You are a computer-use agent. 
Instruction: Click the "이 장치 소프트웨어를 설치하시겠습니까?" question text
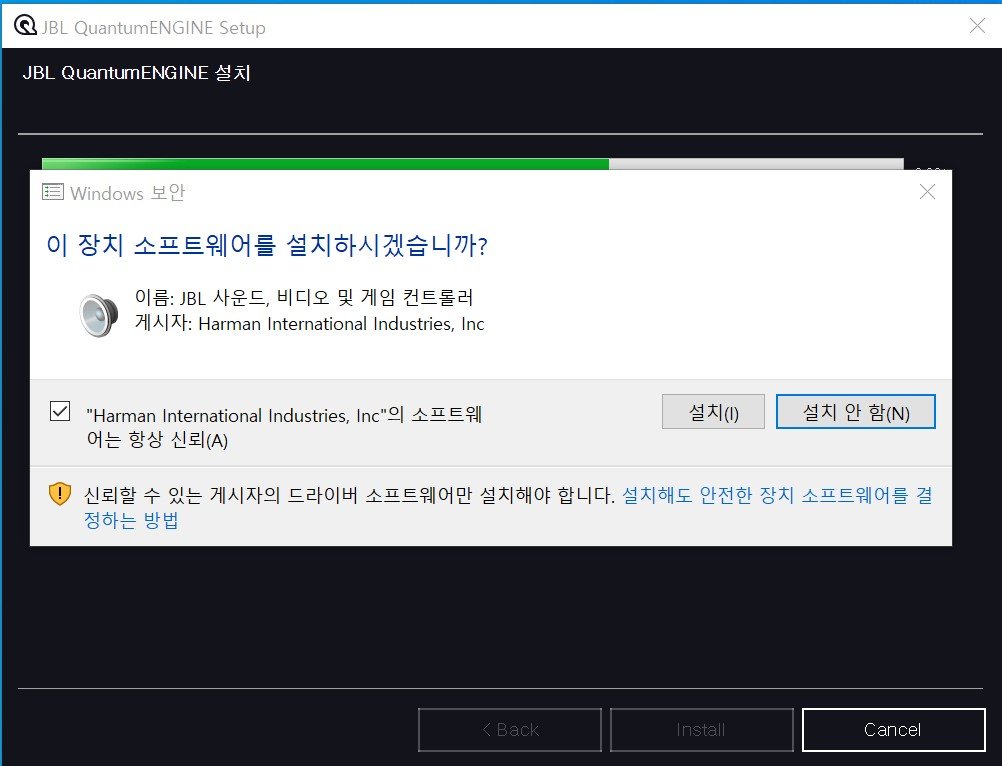click(x=267, y=245)
